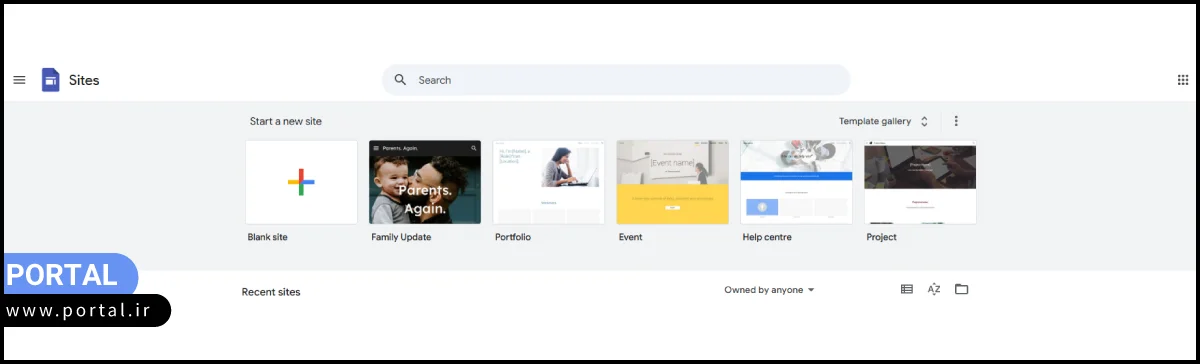Click the search magnifier icon
Viewport: 1200px width, 364px height.
pos(400,80)
